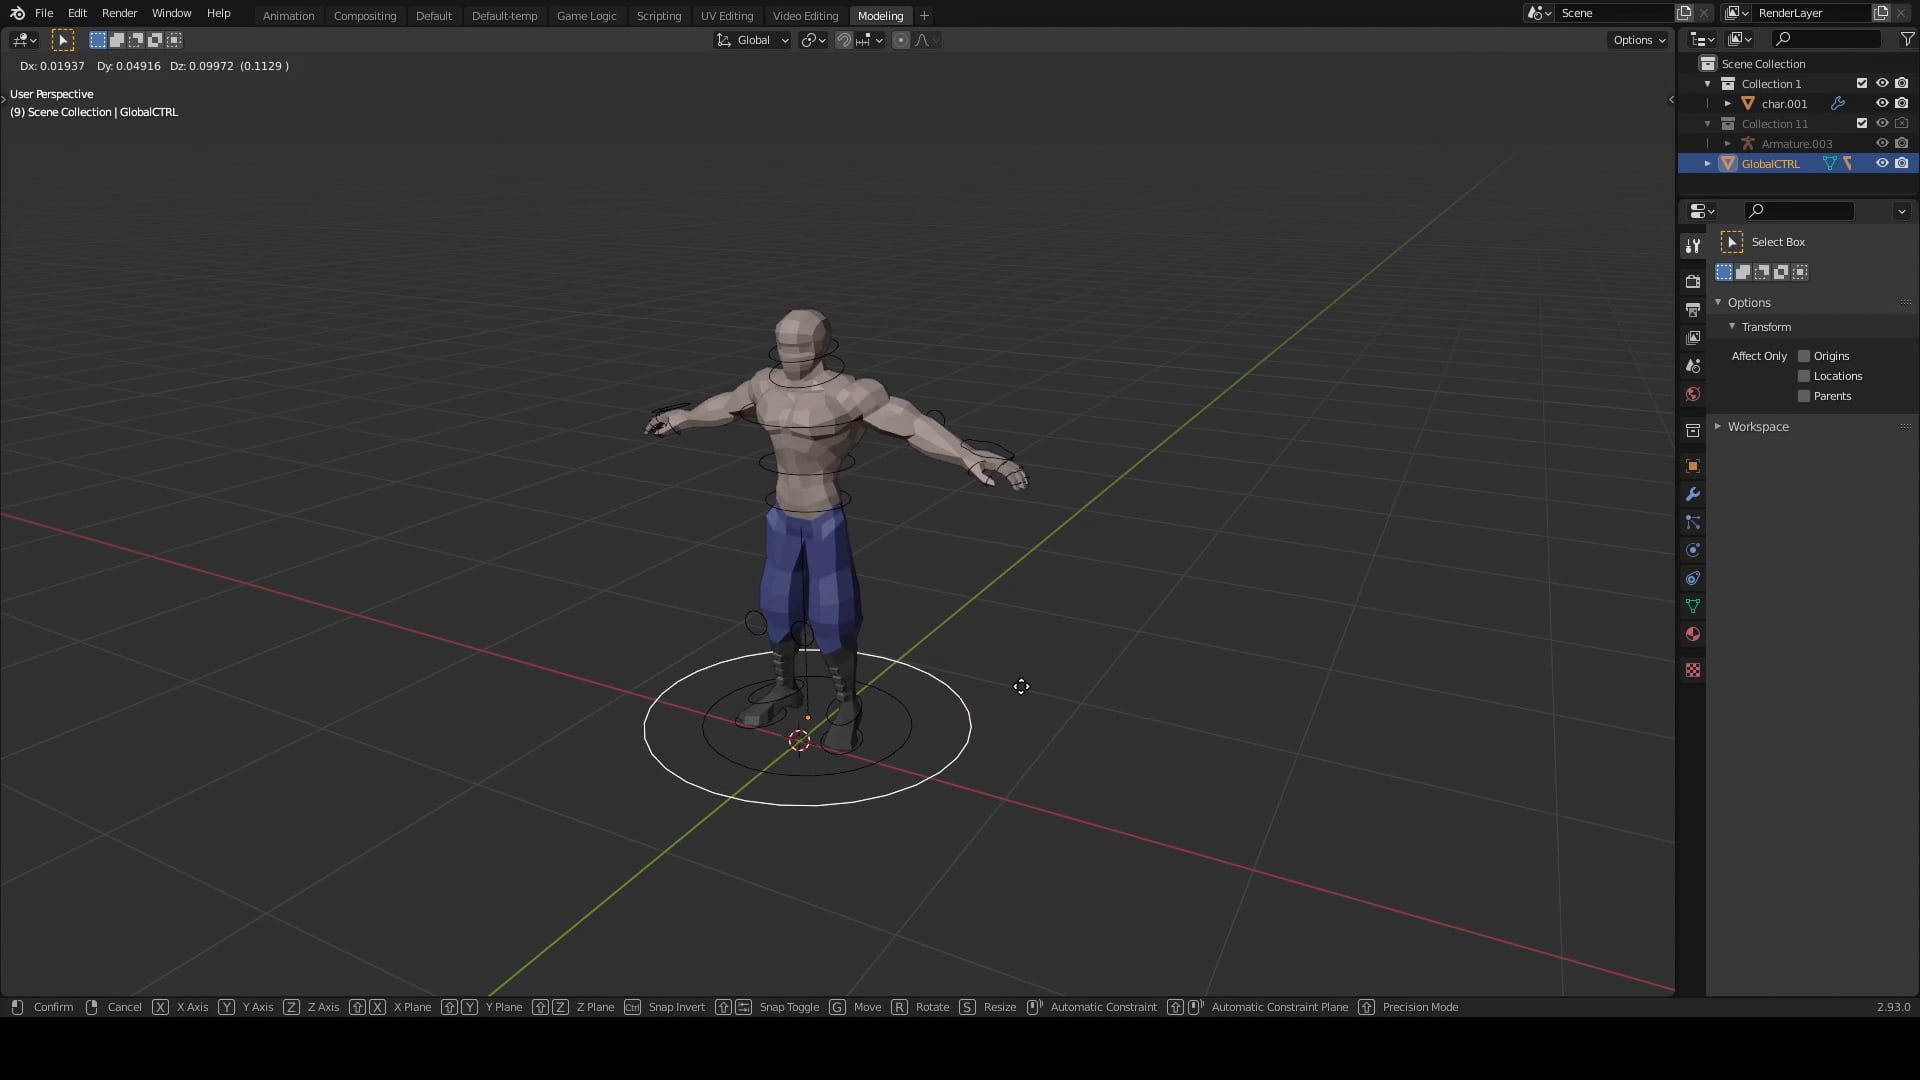Open the Scene properties tab
The image size is (1920, 1080).
1692,366
